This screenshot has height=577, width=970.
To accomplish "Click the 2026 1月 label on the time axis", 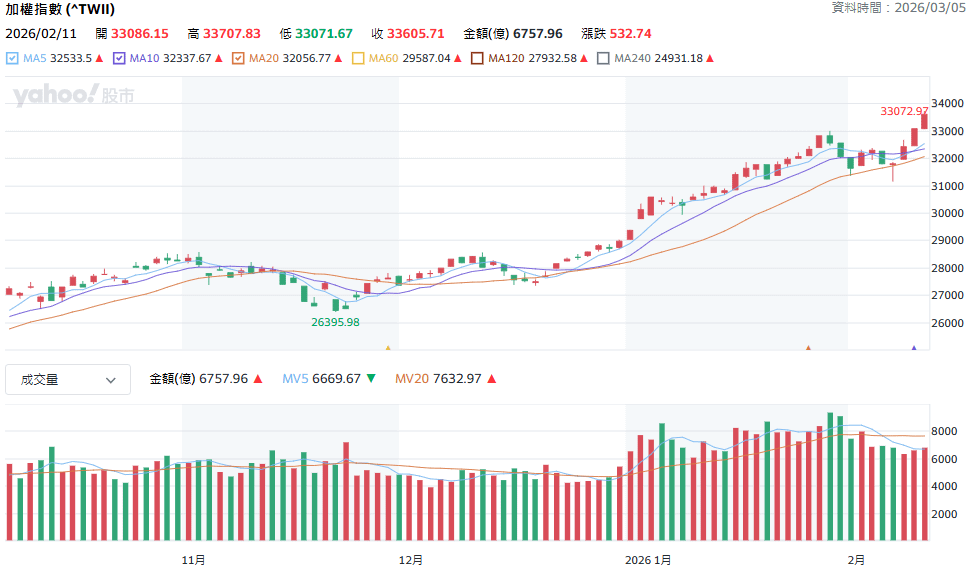I will coord(648,560).
